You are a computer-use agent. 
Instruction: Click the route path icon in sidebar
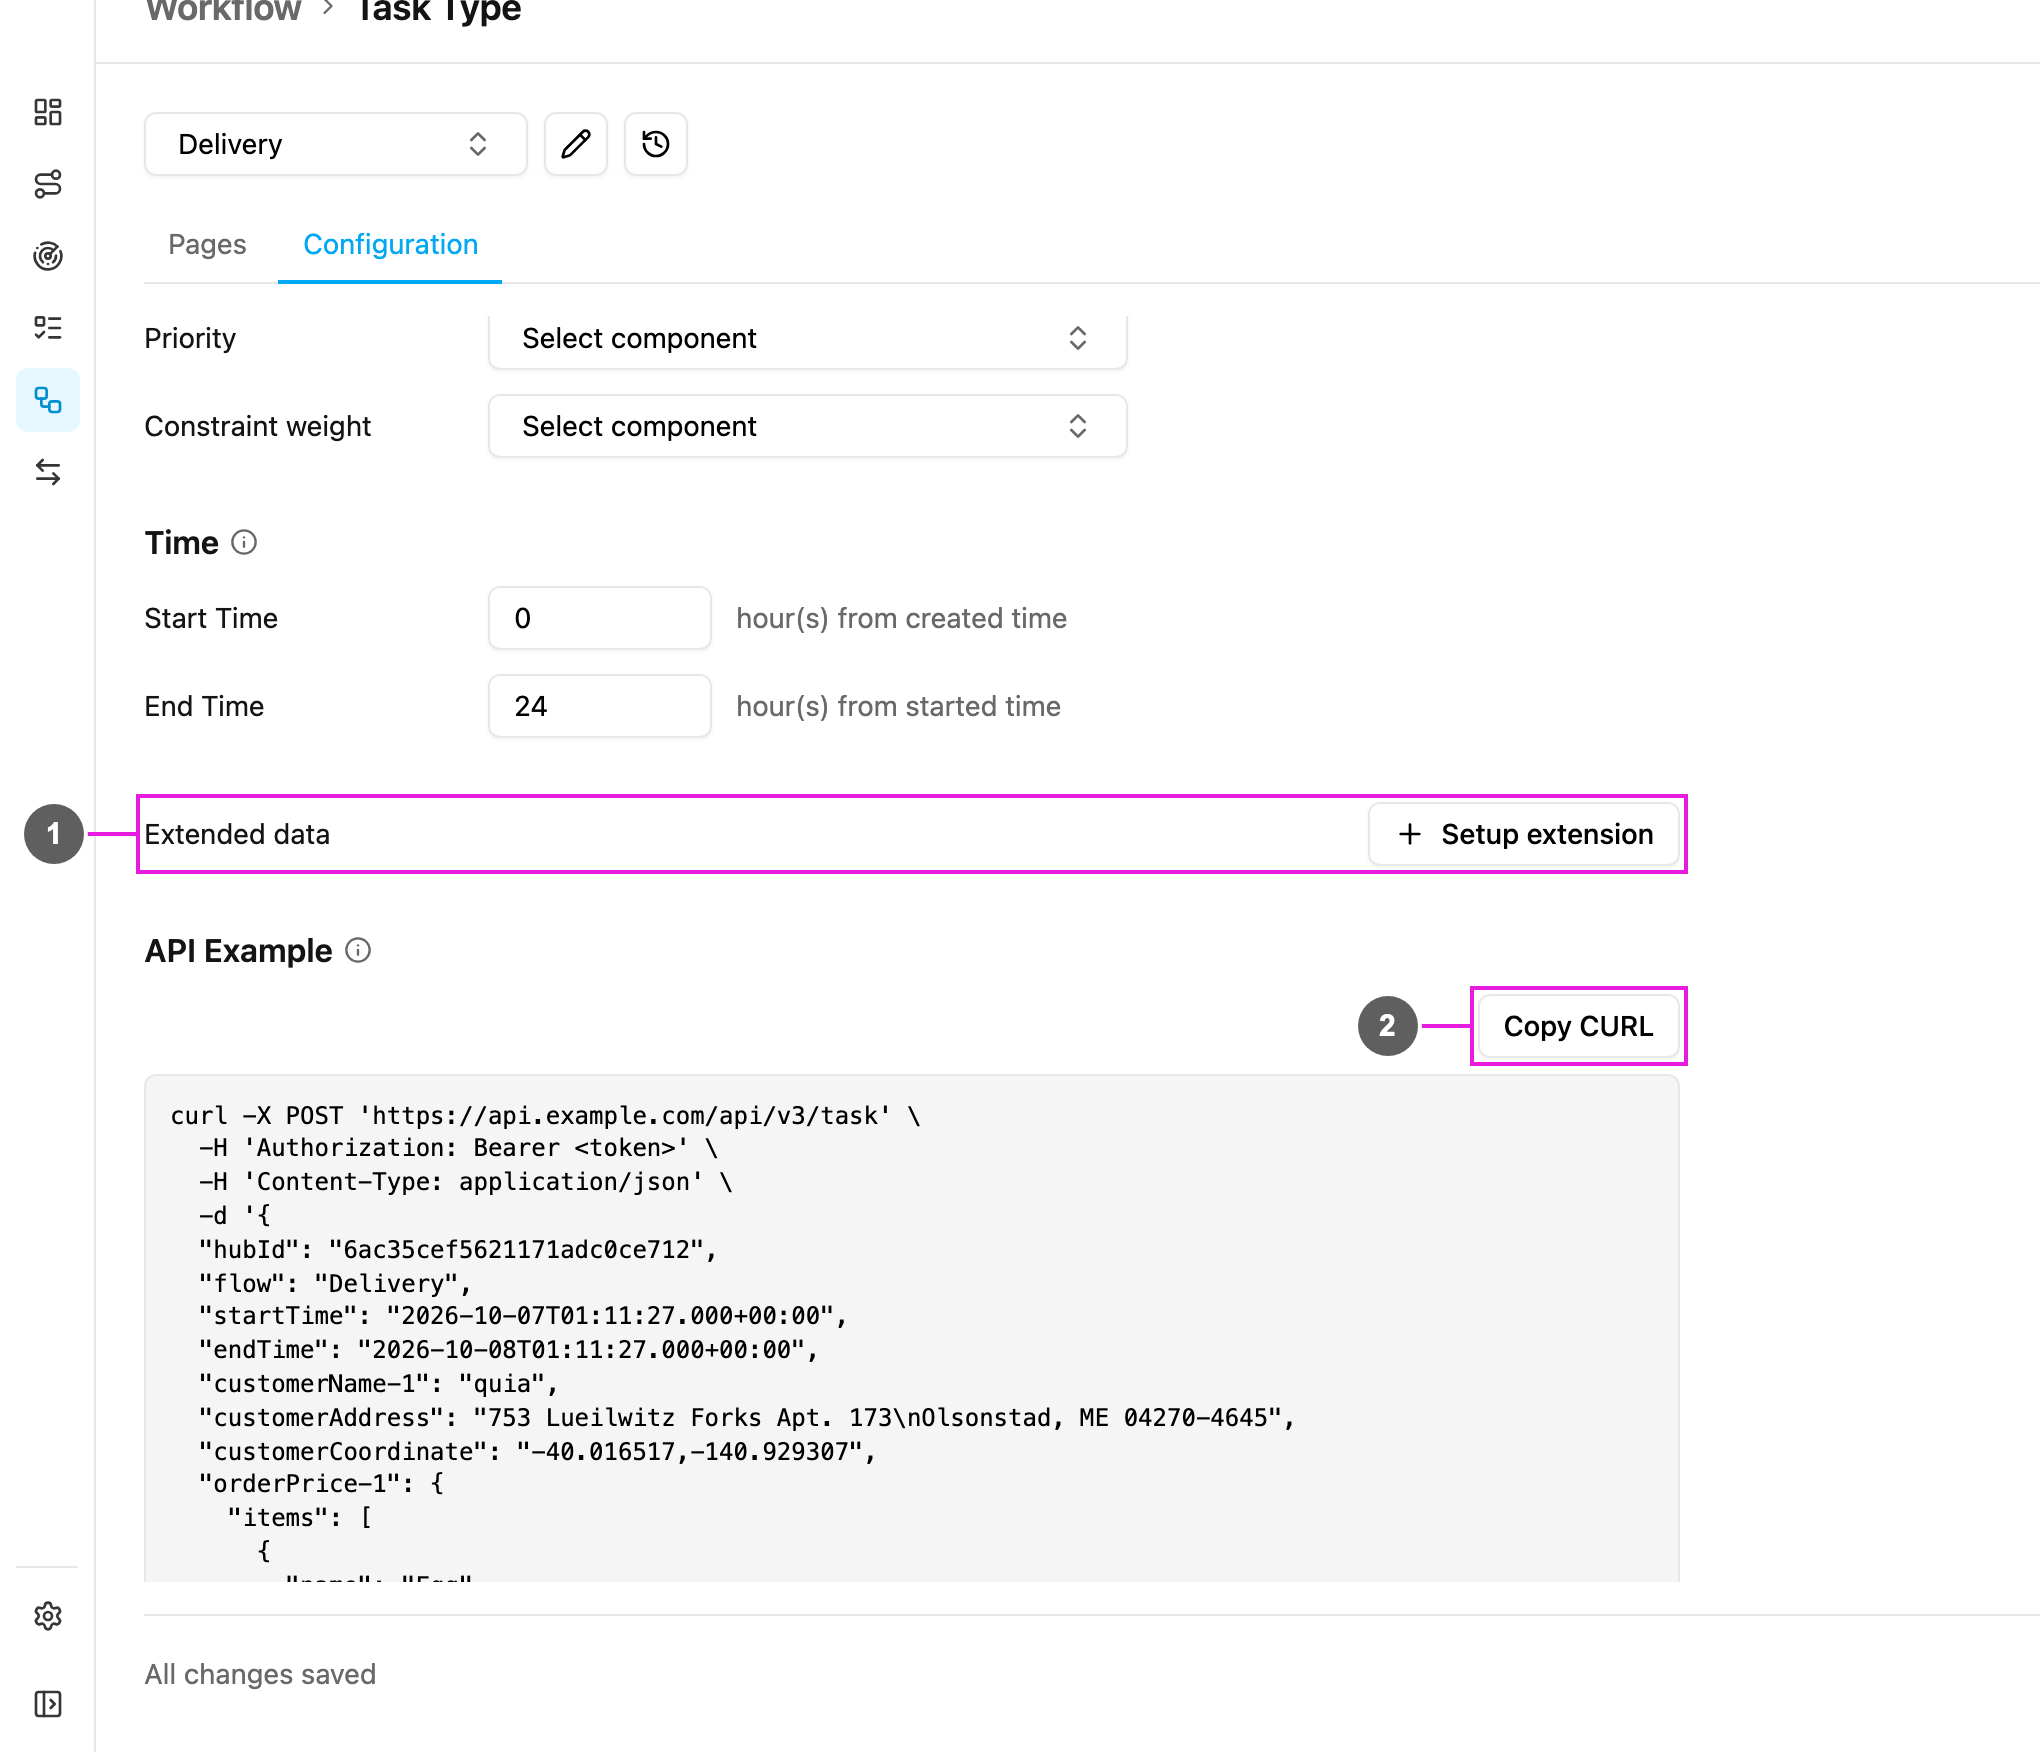48,184
